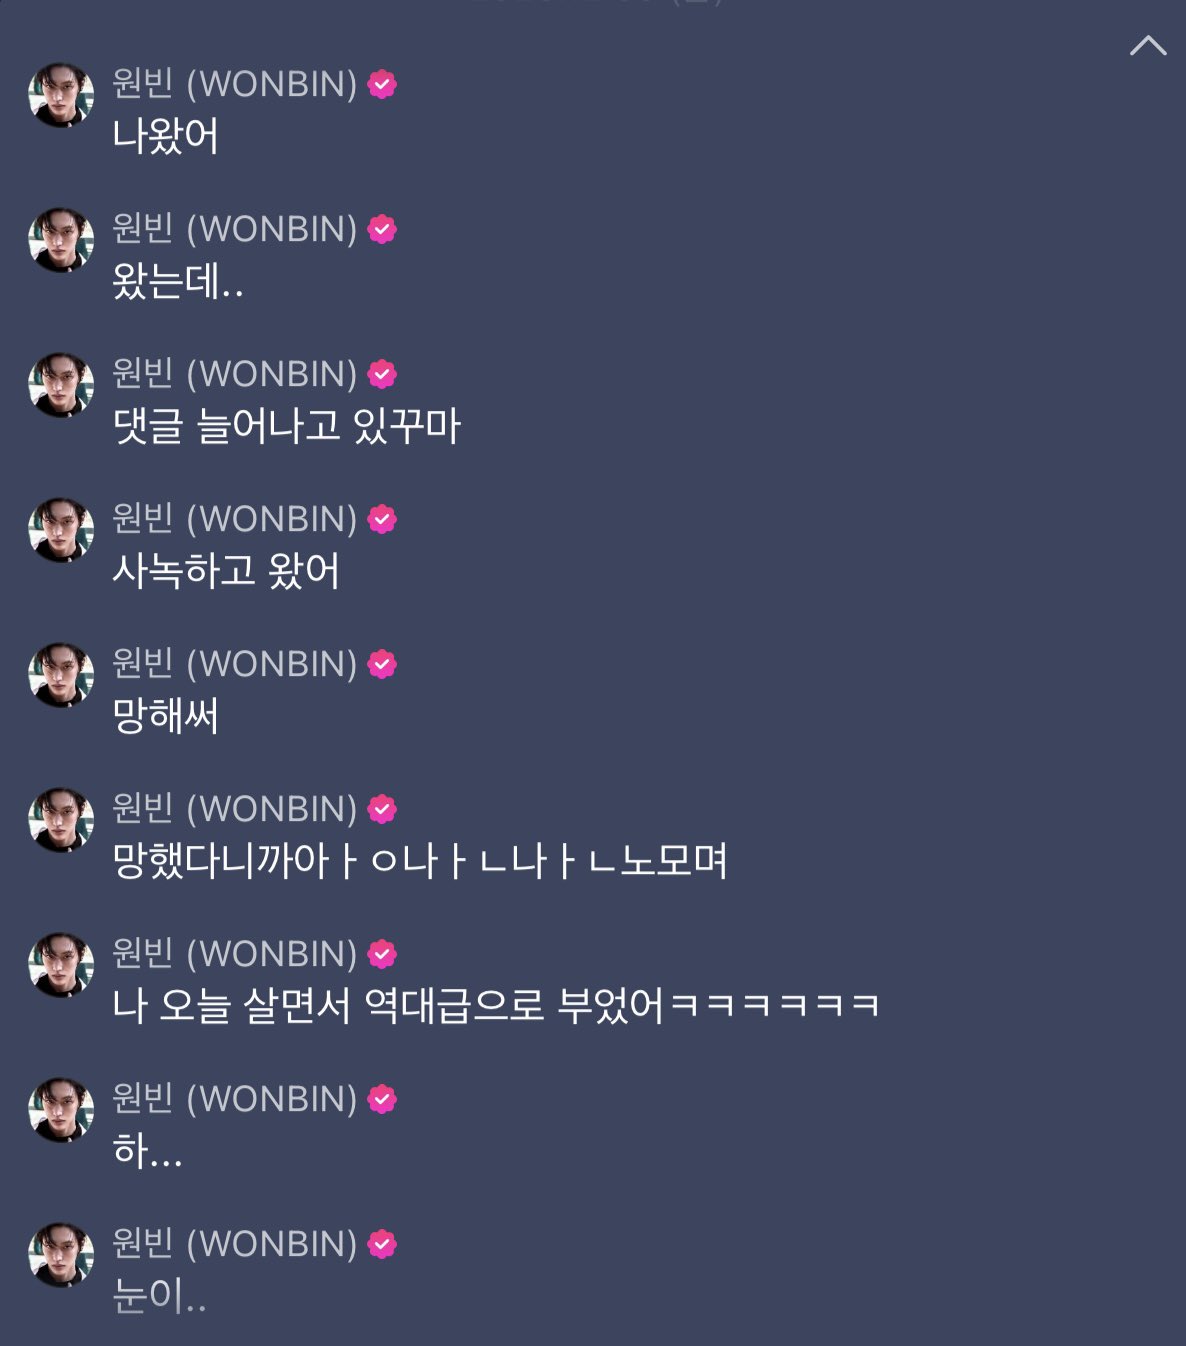Tap the avatar beside the '눈이..' message
This screenshot has height=1346, width=1186.
(61, 1255)
